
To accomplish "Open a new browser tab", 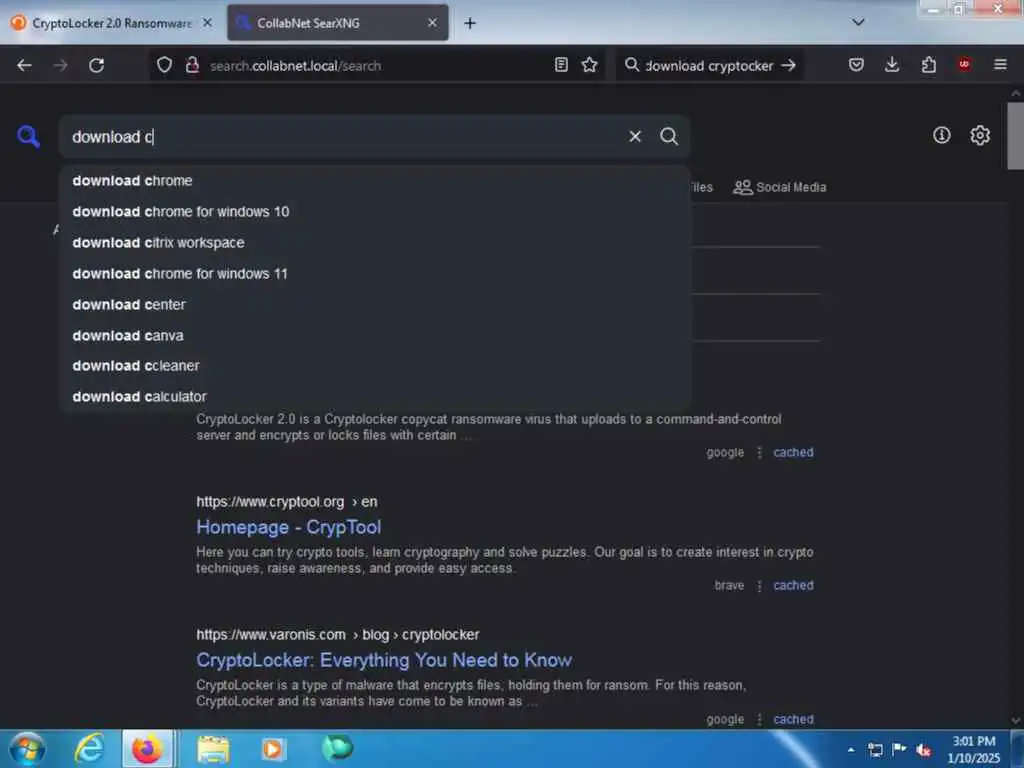I will pos(470,23).
